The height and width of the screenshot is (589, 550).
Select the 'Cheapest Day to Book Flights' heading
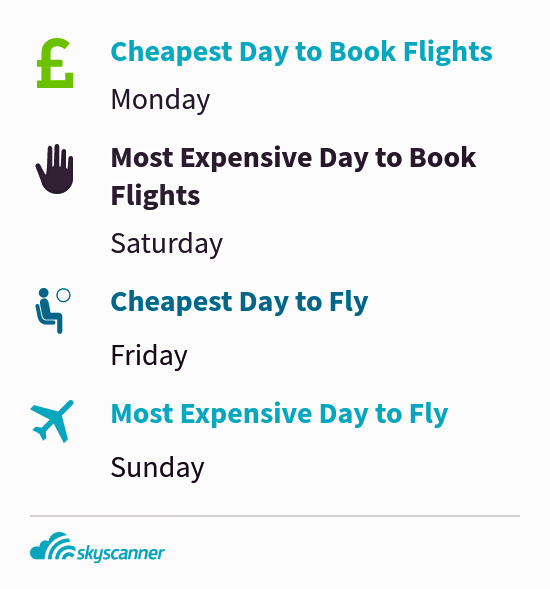point(301,52)
